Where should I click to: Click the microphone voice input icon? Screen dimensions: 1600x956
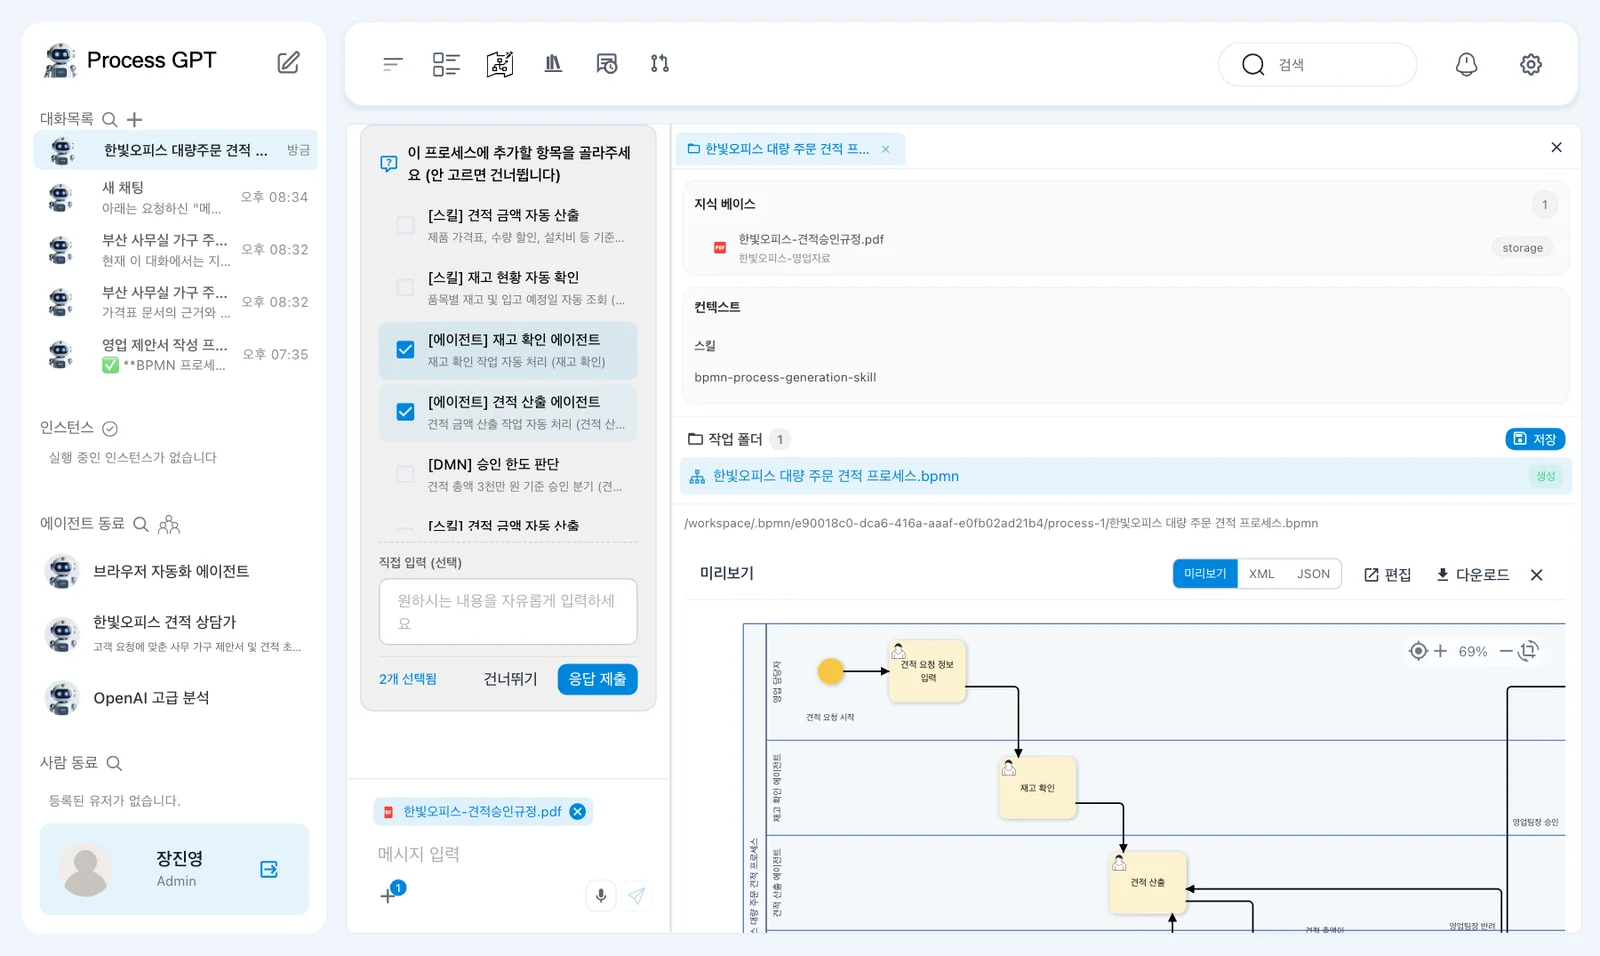tap(601, 896)
